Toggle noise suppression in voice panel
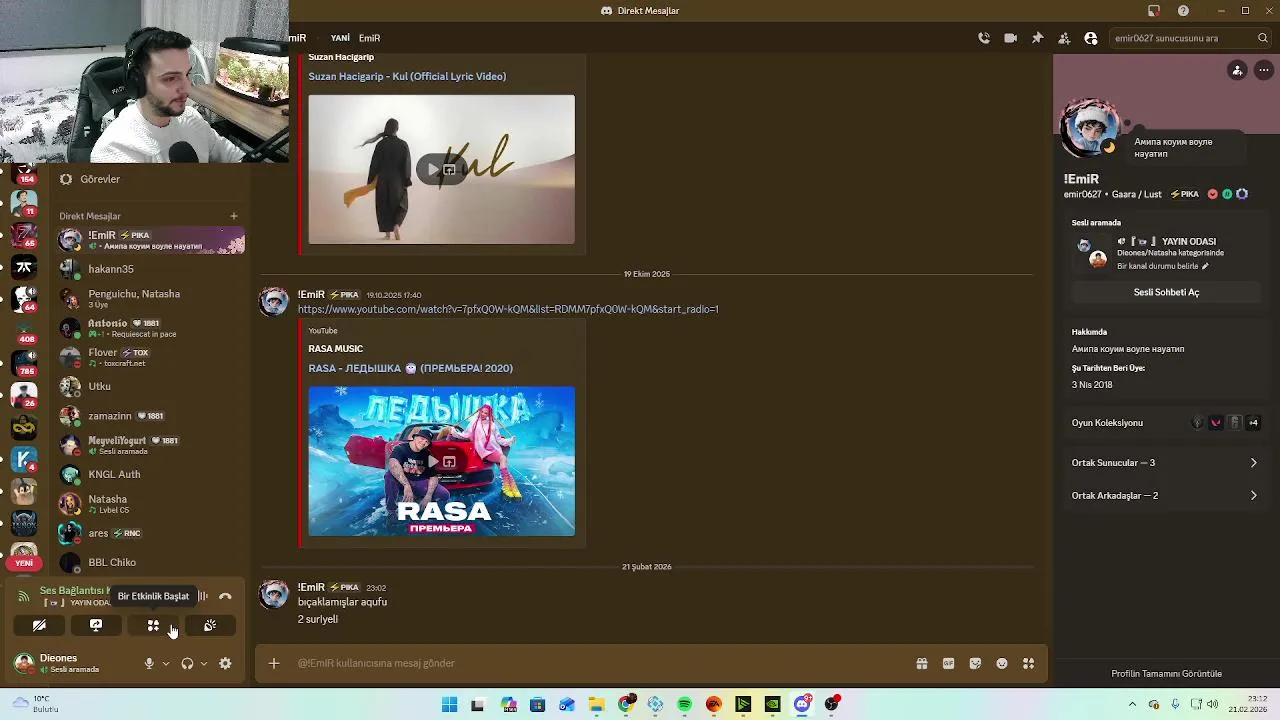This screenshot has width=1280, height=720. (203, 596)
